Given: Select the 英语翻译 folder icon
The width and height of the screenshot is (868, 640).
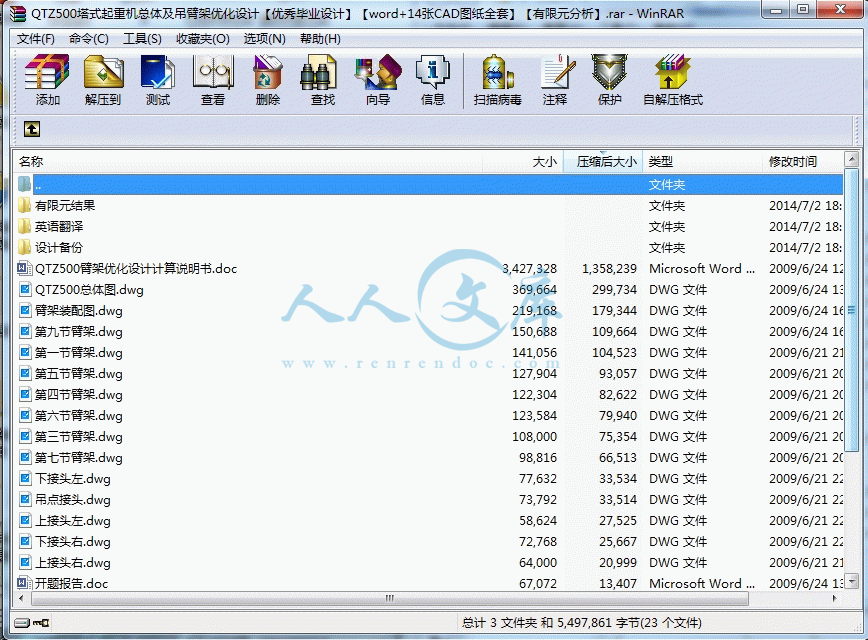Looking at the screenshot, I should 24,226.
